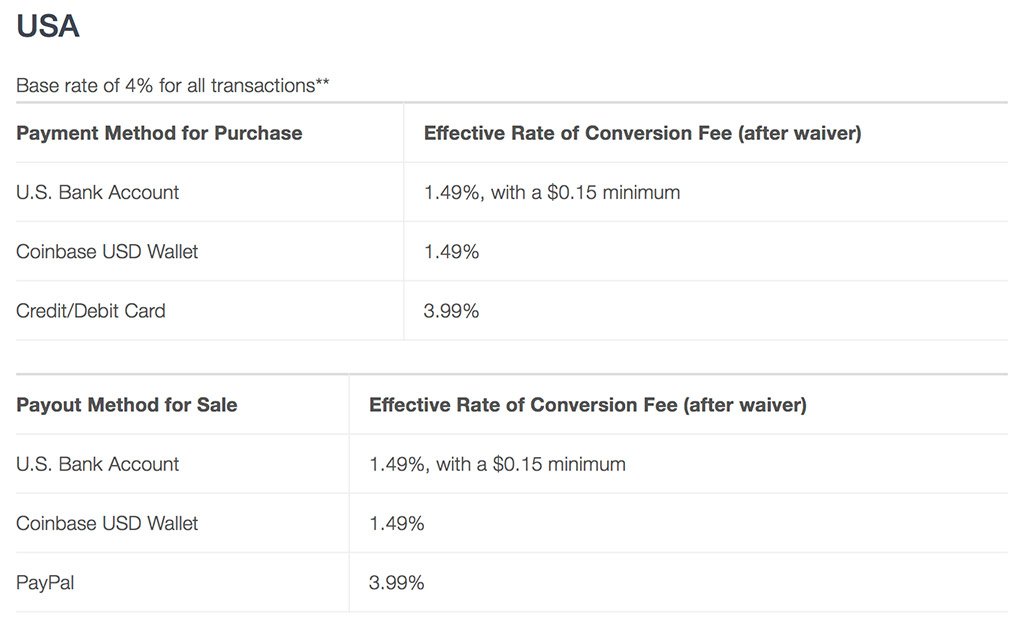Click Payment Method for Purchase header

[159, 133]
